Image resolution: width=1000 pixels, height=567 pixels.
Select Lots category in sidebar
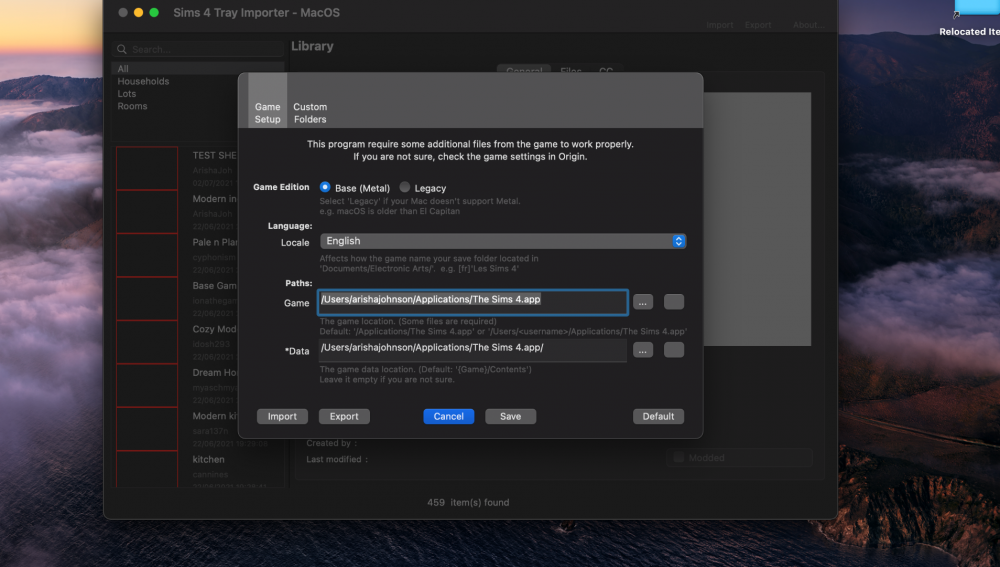click(x=127, y=94)
